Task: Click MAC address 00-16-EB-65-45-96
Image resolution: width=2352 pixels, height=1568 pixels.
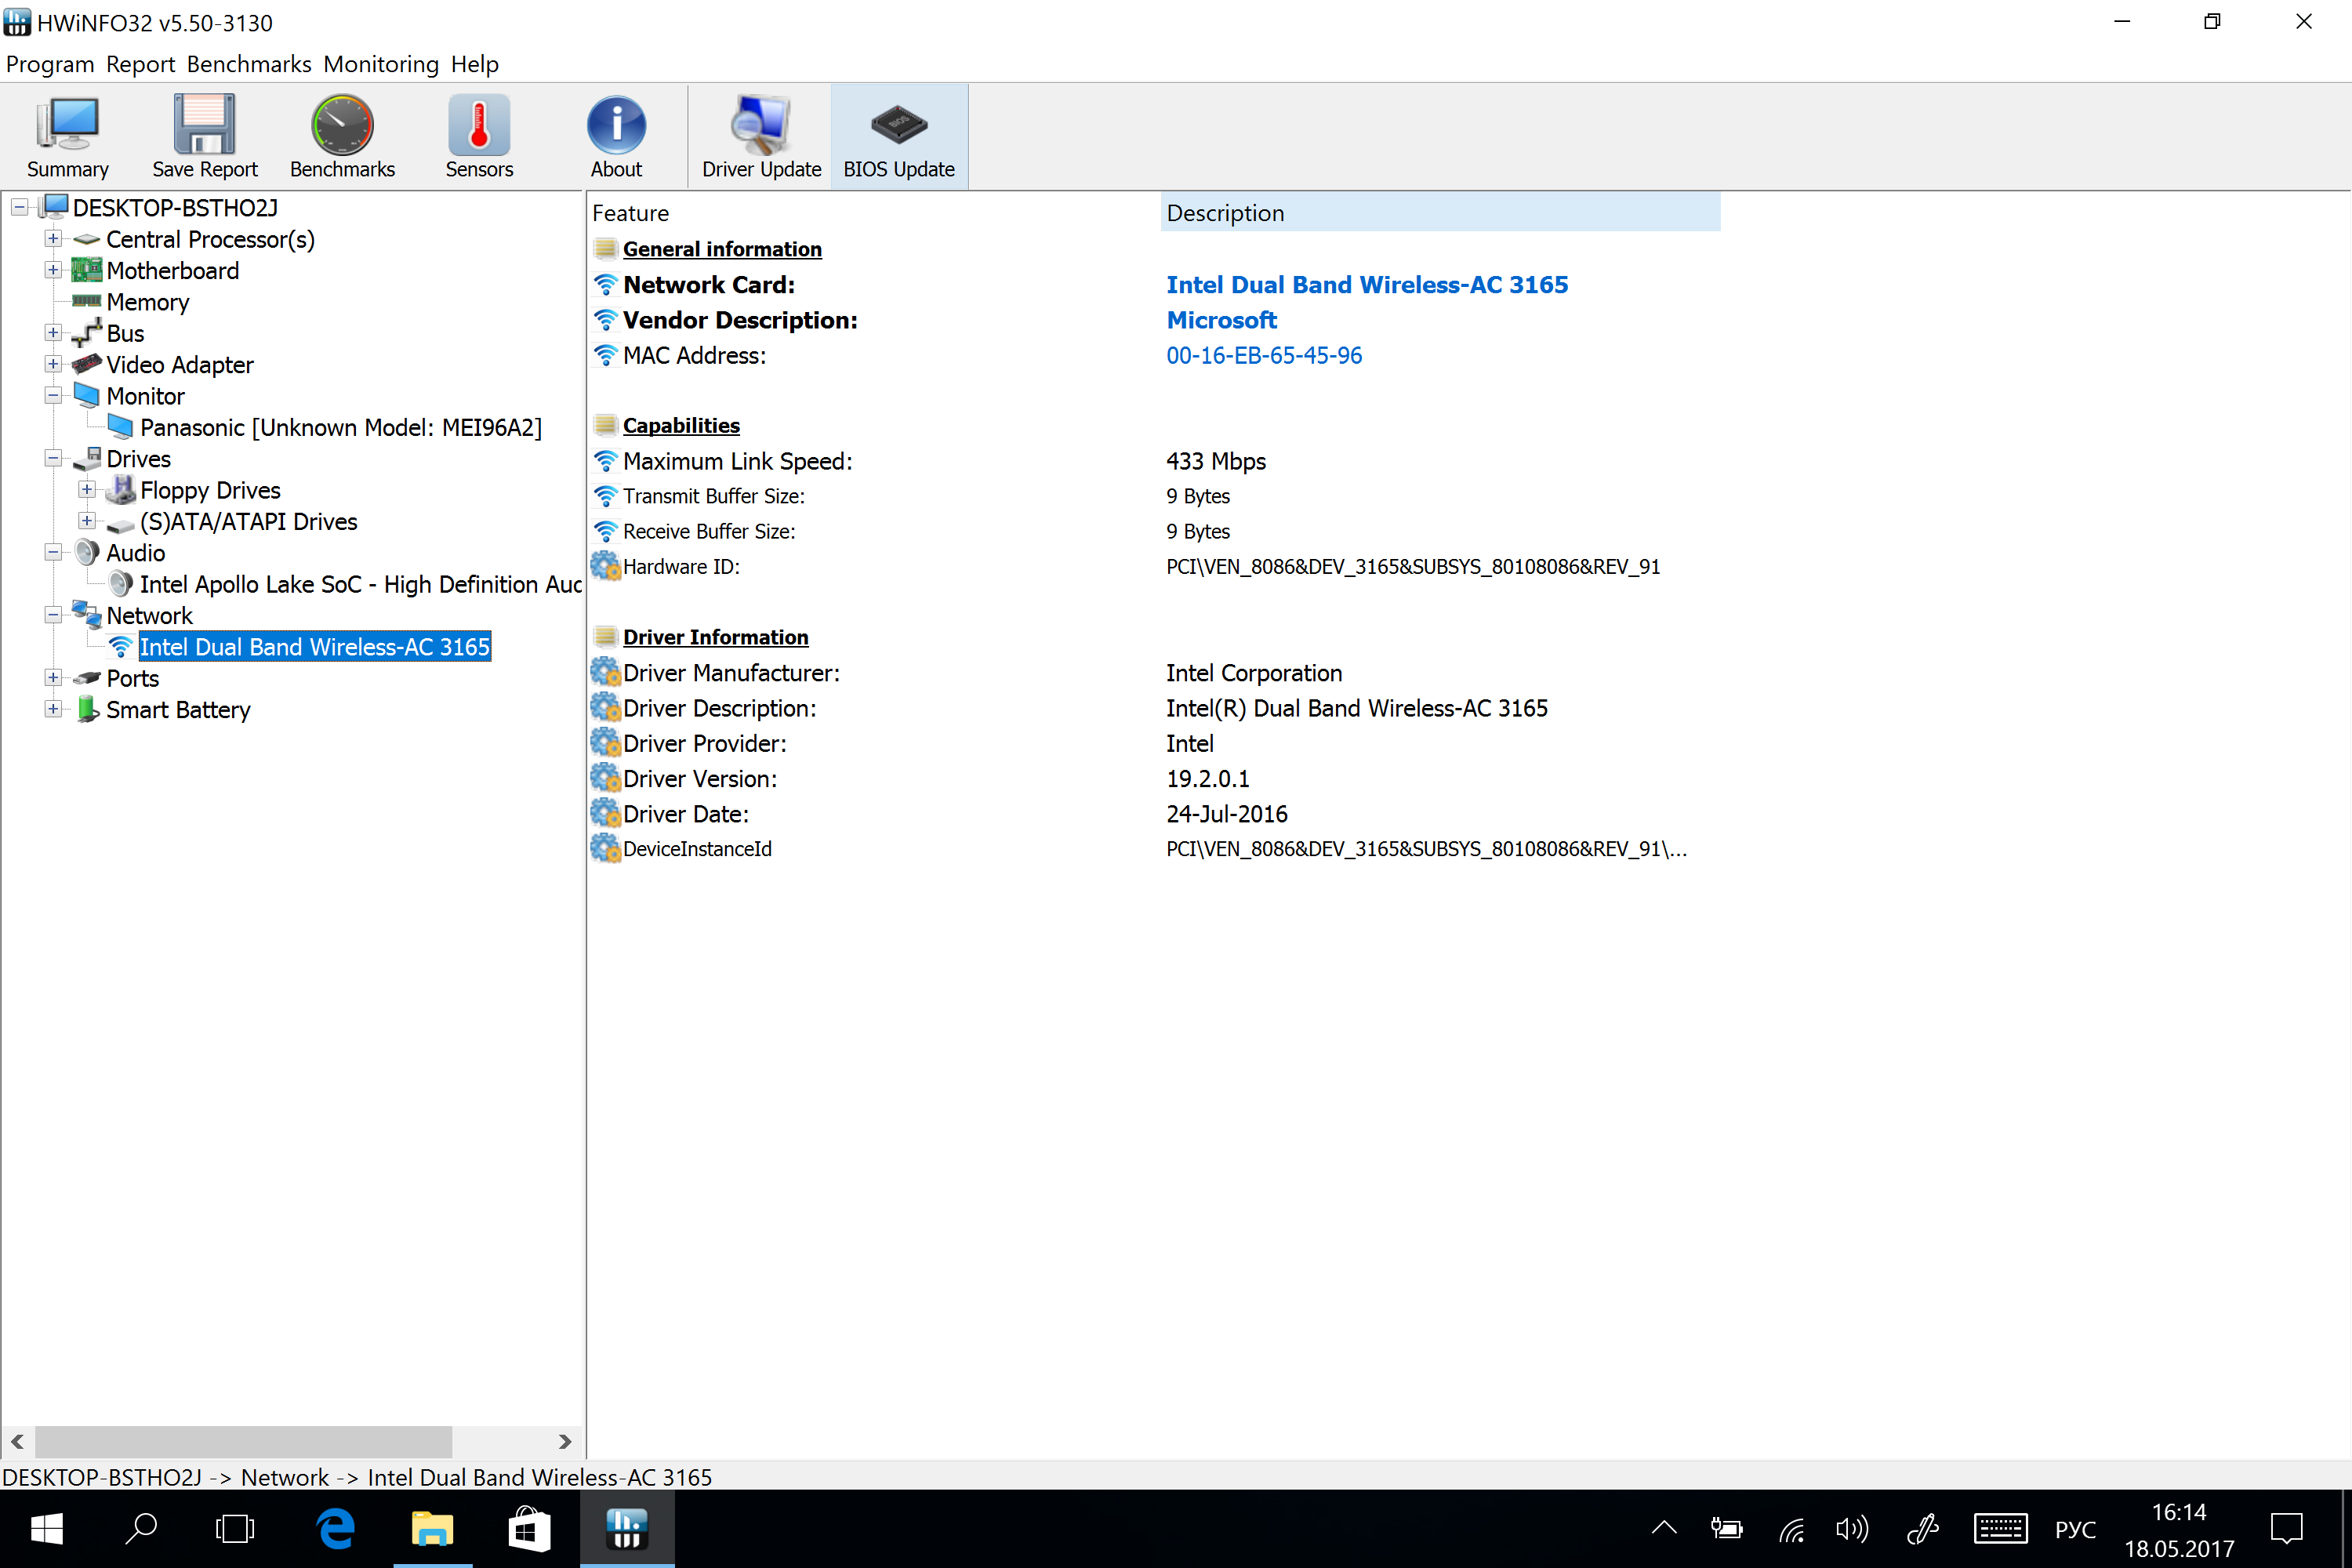Action: (1264, 355)
